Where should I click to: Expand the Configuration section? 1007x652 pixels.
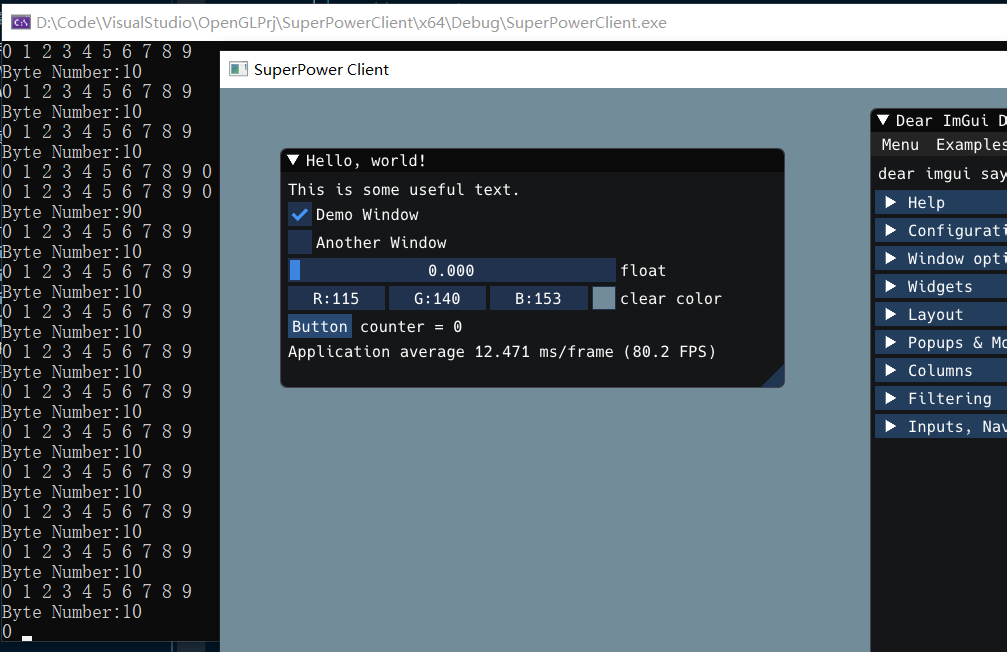[941, 231]
